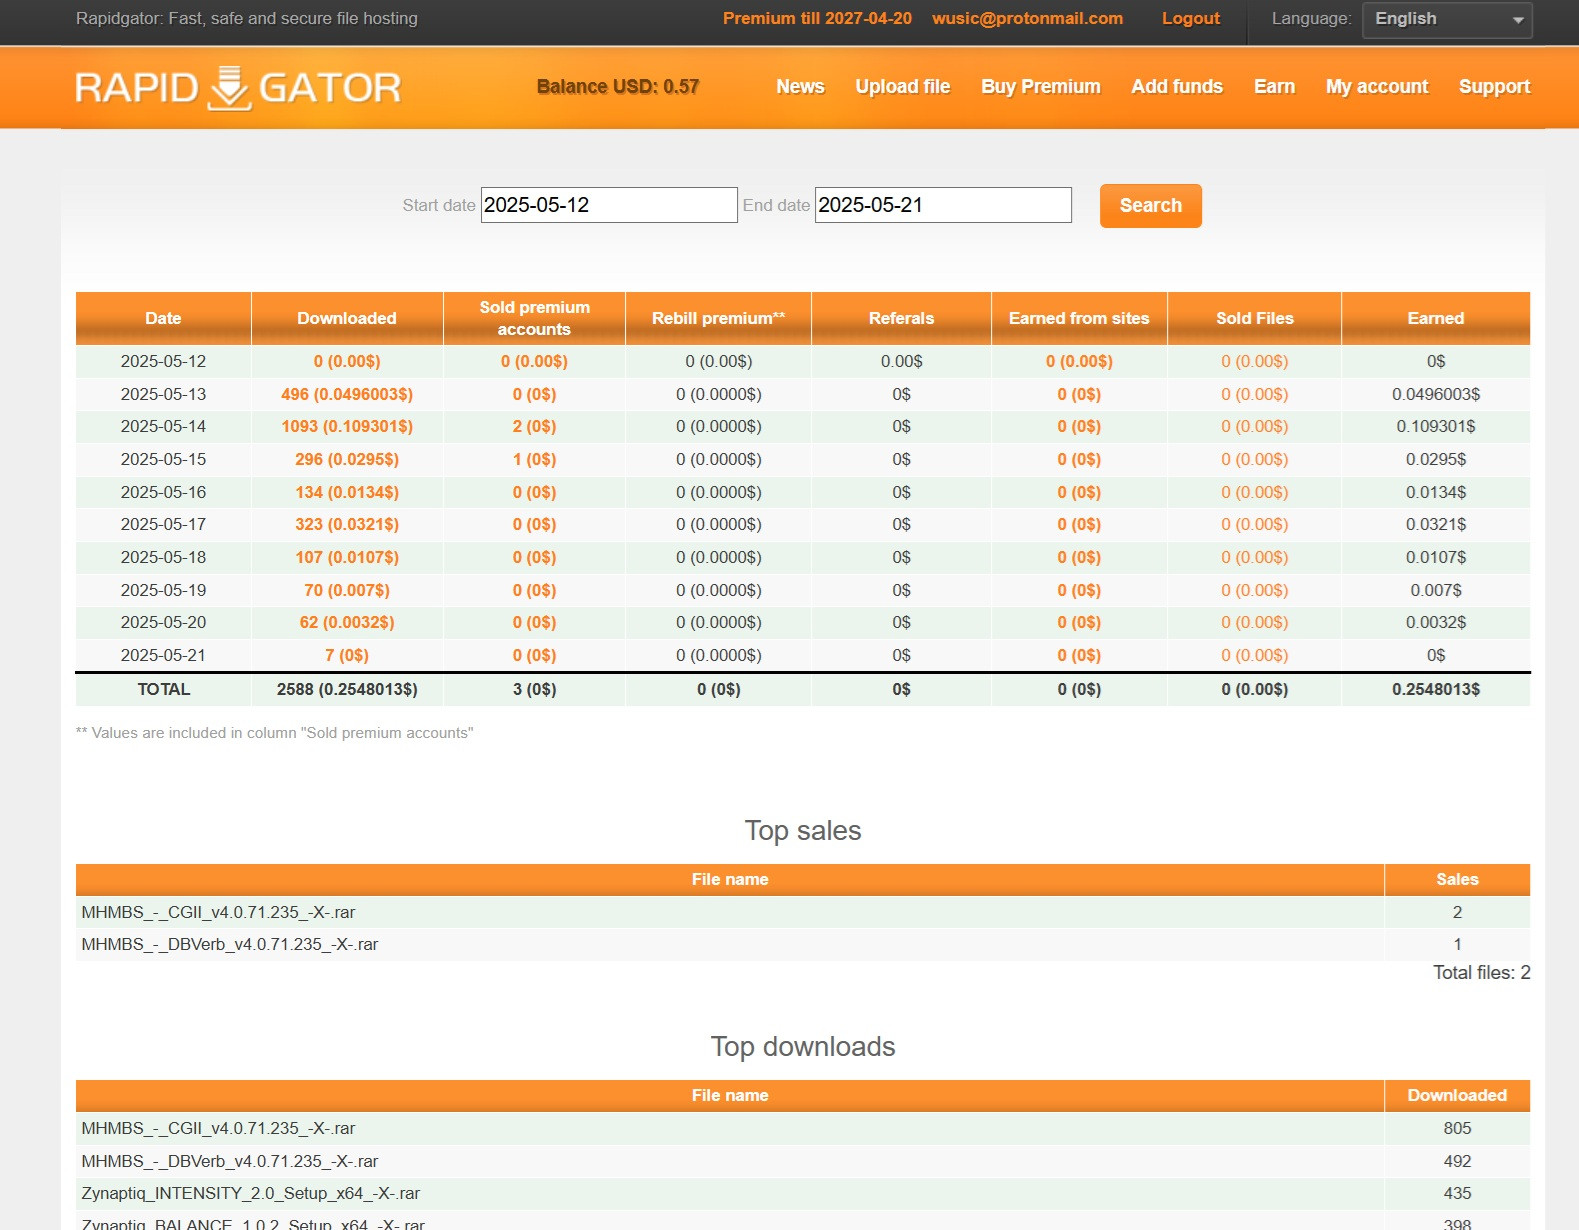
Task: Go to Upload file page
Action: tap(902, 87)
